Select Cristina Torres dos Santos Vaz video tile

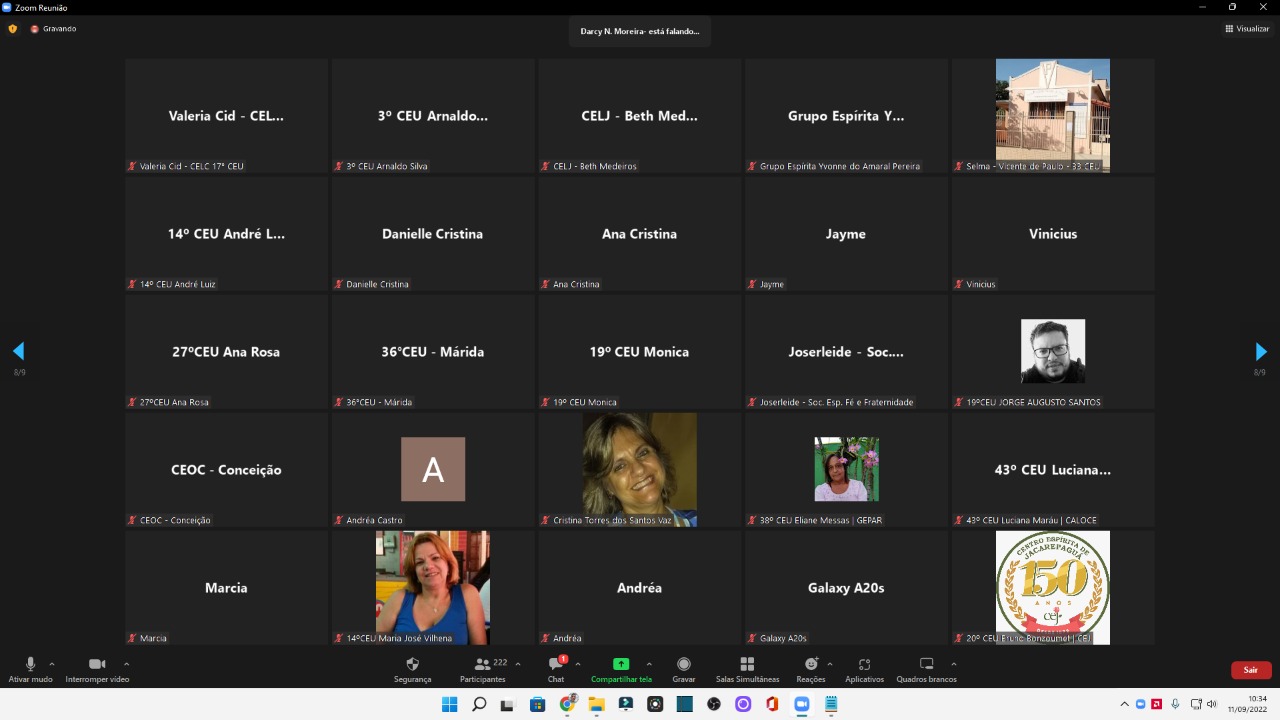click(x=639, y=469)
